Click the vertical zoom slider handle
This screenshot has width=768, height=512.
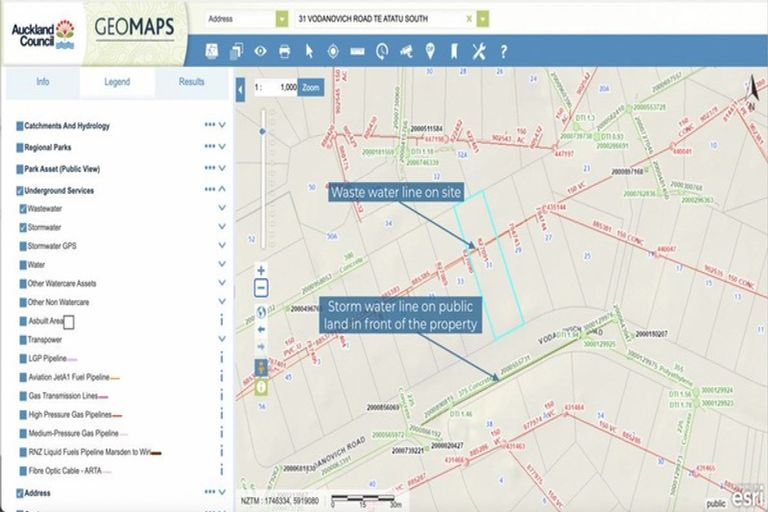pos(263,130)
